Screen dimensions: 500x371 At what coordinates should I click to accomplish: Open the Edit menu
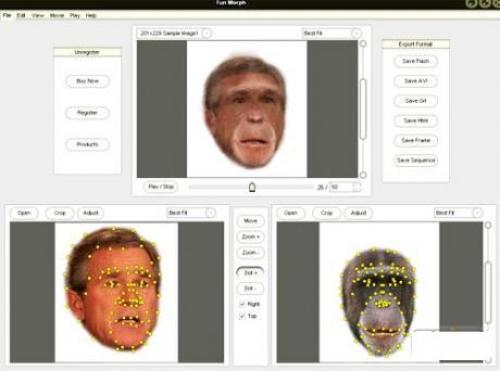(x=21, y=15)
